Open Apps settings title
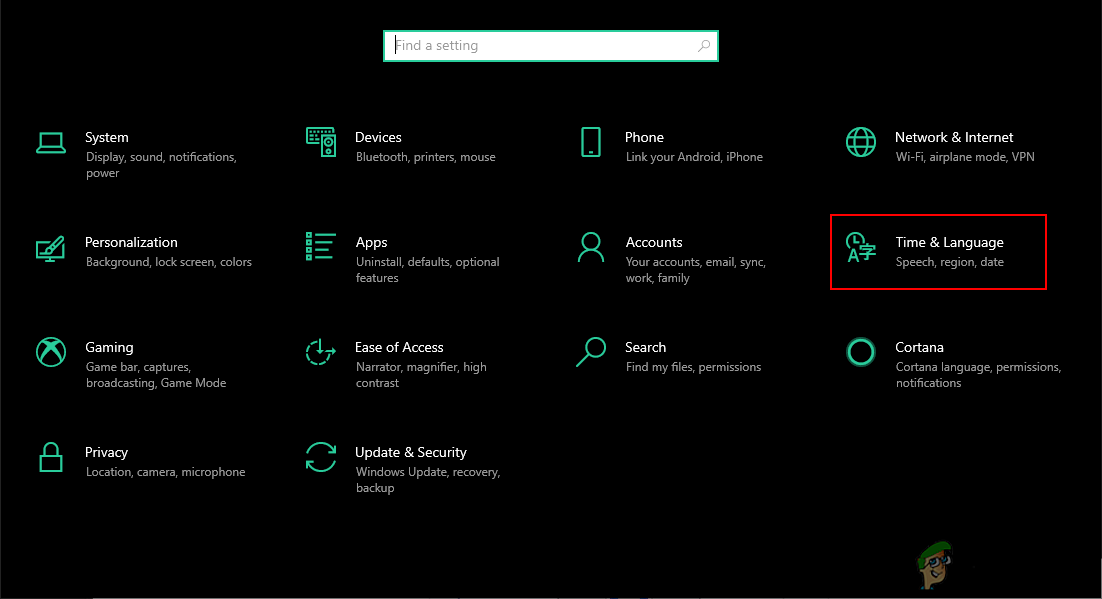 371,243
